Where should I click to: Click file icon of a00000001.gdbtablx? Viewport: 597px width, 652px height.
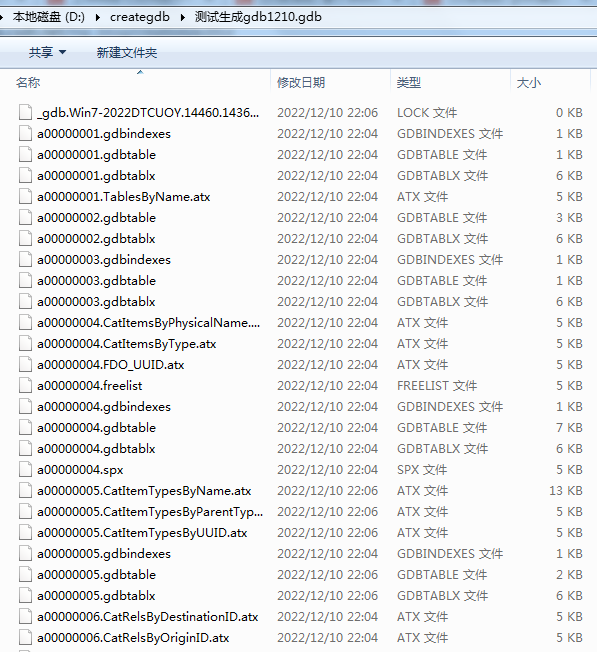point(25,175)
